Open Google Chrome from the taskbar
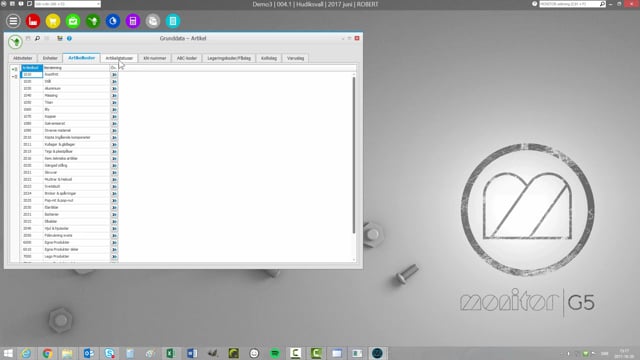 point(47,353)
